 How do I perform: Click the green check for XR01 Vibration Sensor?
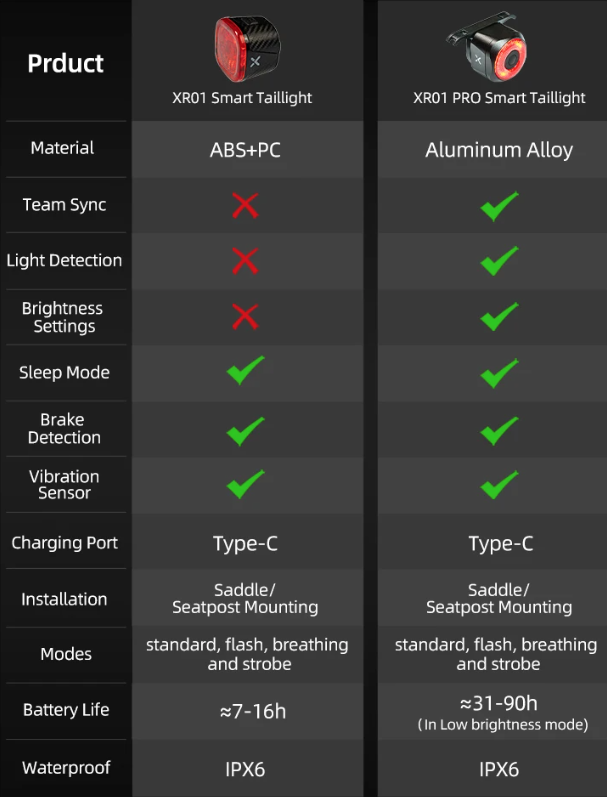click(246, 483)
